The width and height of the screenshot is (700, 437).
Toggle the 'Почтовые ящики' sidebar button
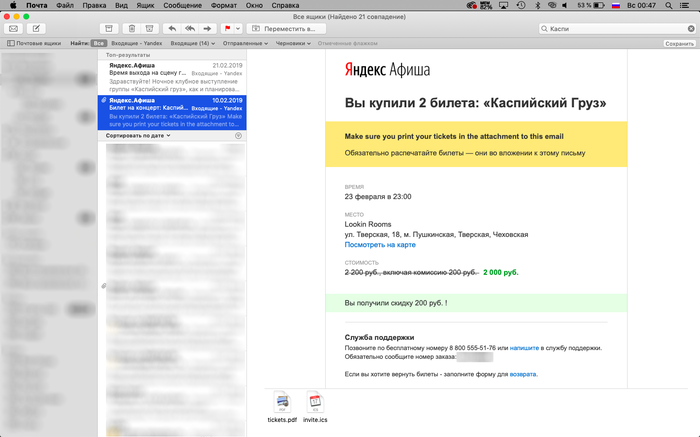coord(34,43)
